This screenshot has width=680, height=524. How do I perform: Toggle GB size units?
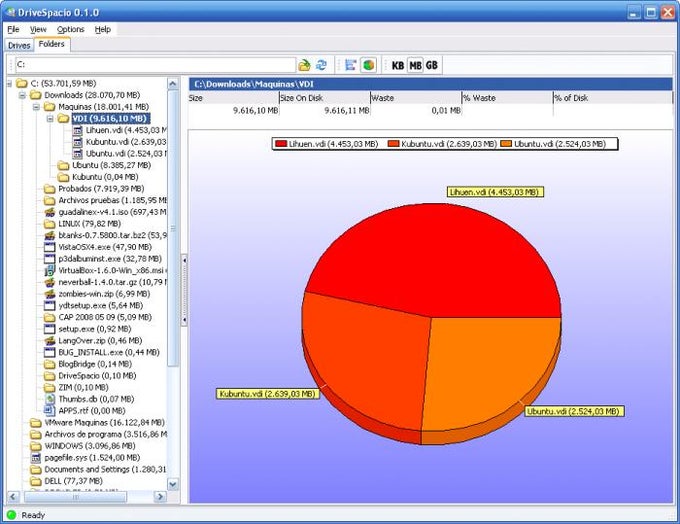tap(432, 66)
